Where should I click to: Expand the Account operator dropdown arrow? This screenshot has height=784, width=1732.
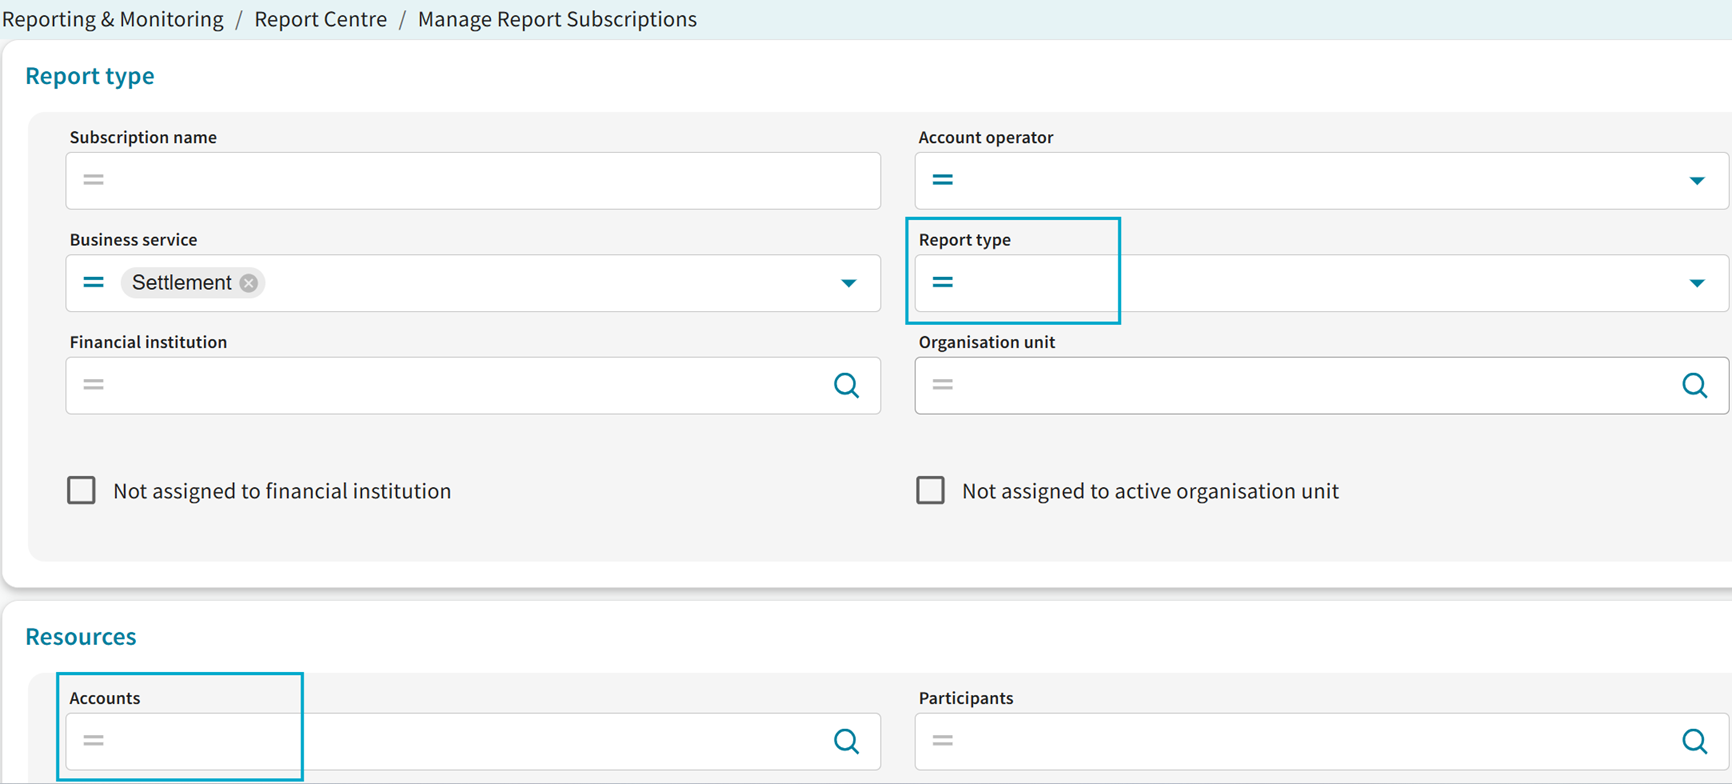pos(1696,181)
